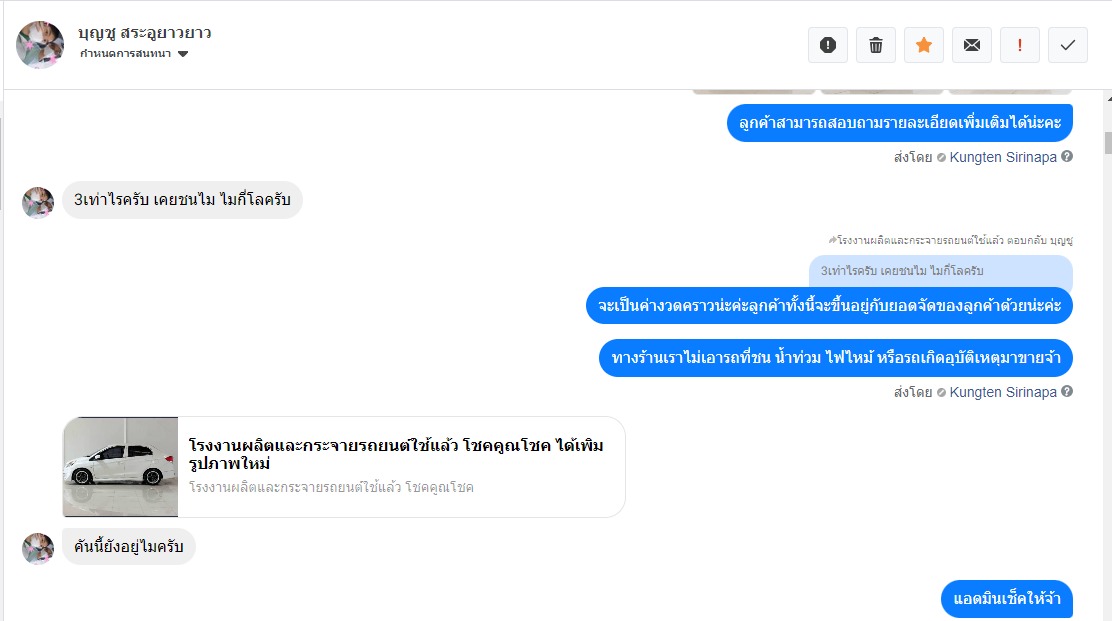Open the lower Kungten Sirinapa sender link
Viewport: 1112px width, 621px height.
click(x=1003, y=392)
